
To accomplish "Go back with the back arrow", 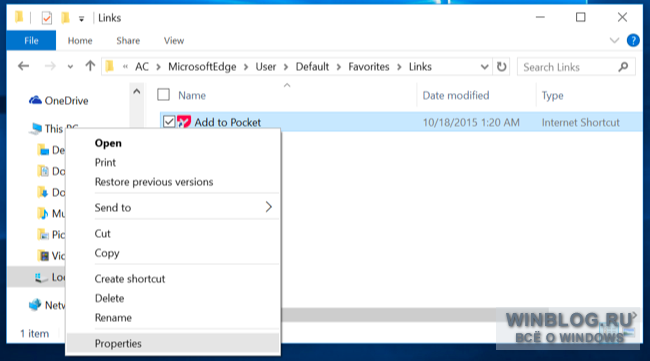I will click(24, 66).
